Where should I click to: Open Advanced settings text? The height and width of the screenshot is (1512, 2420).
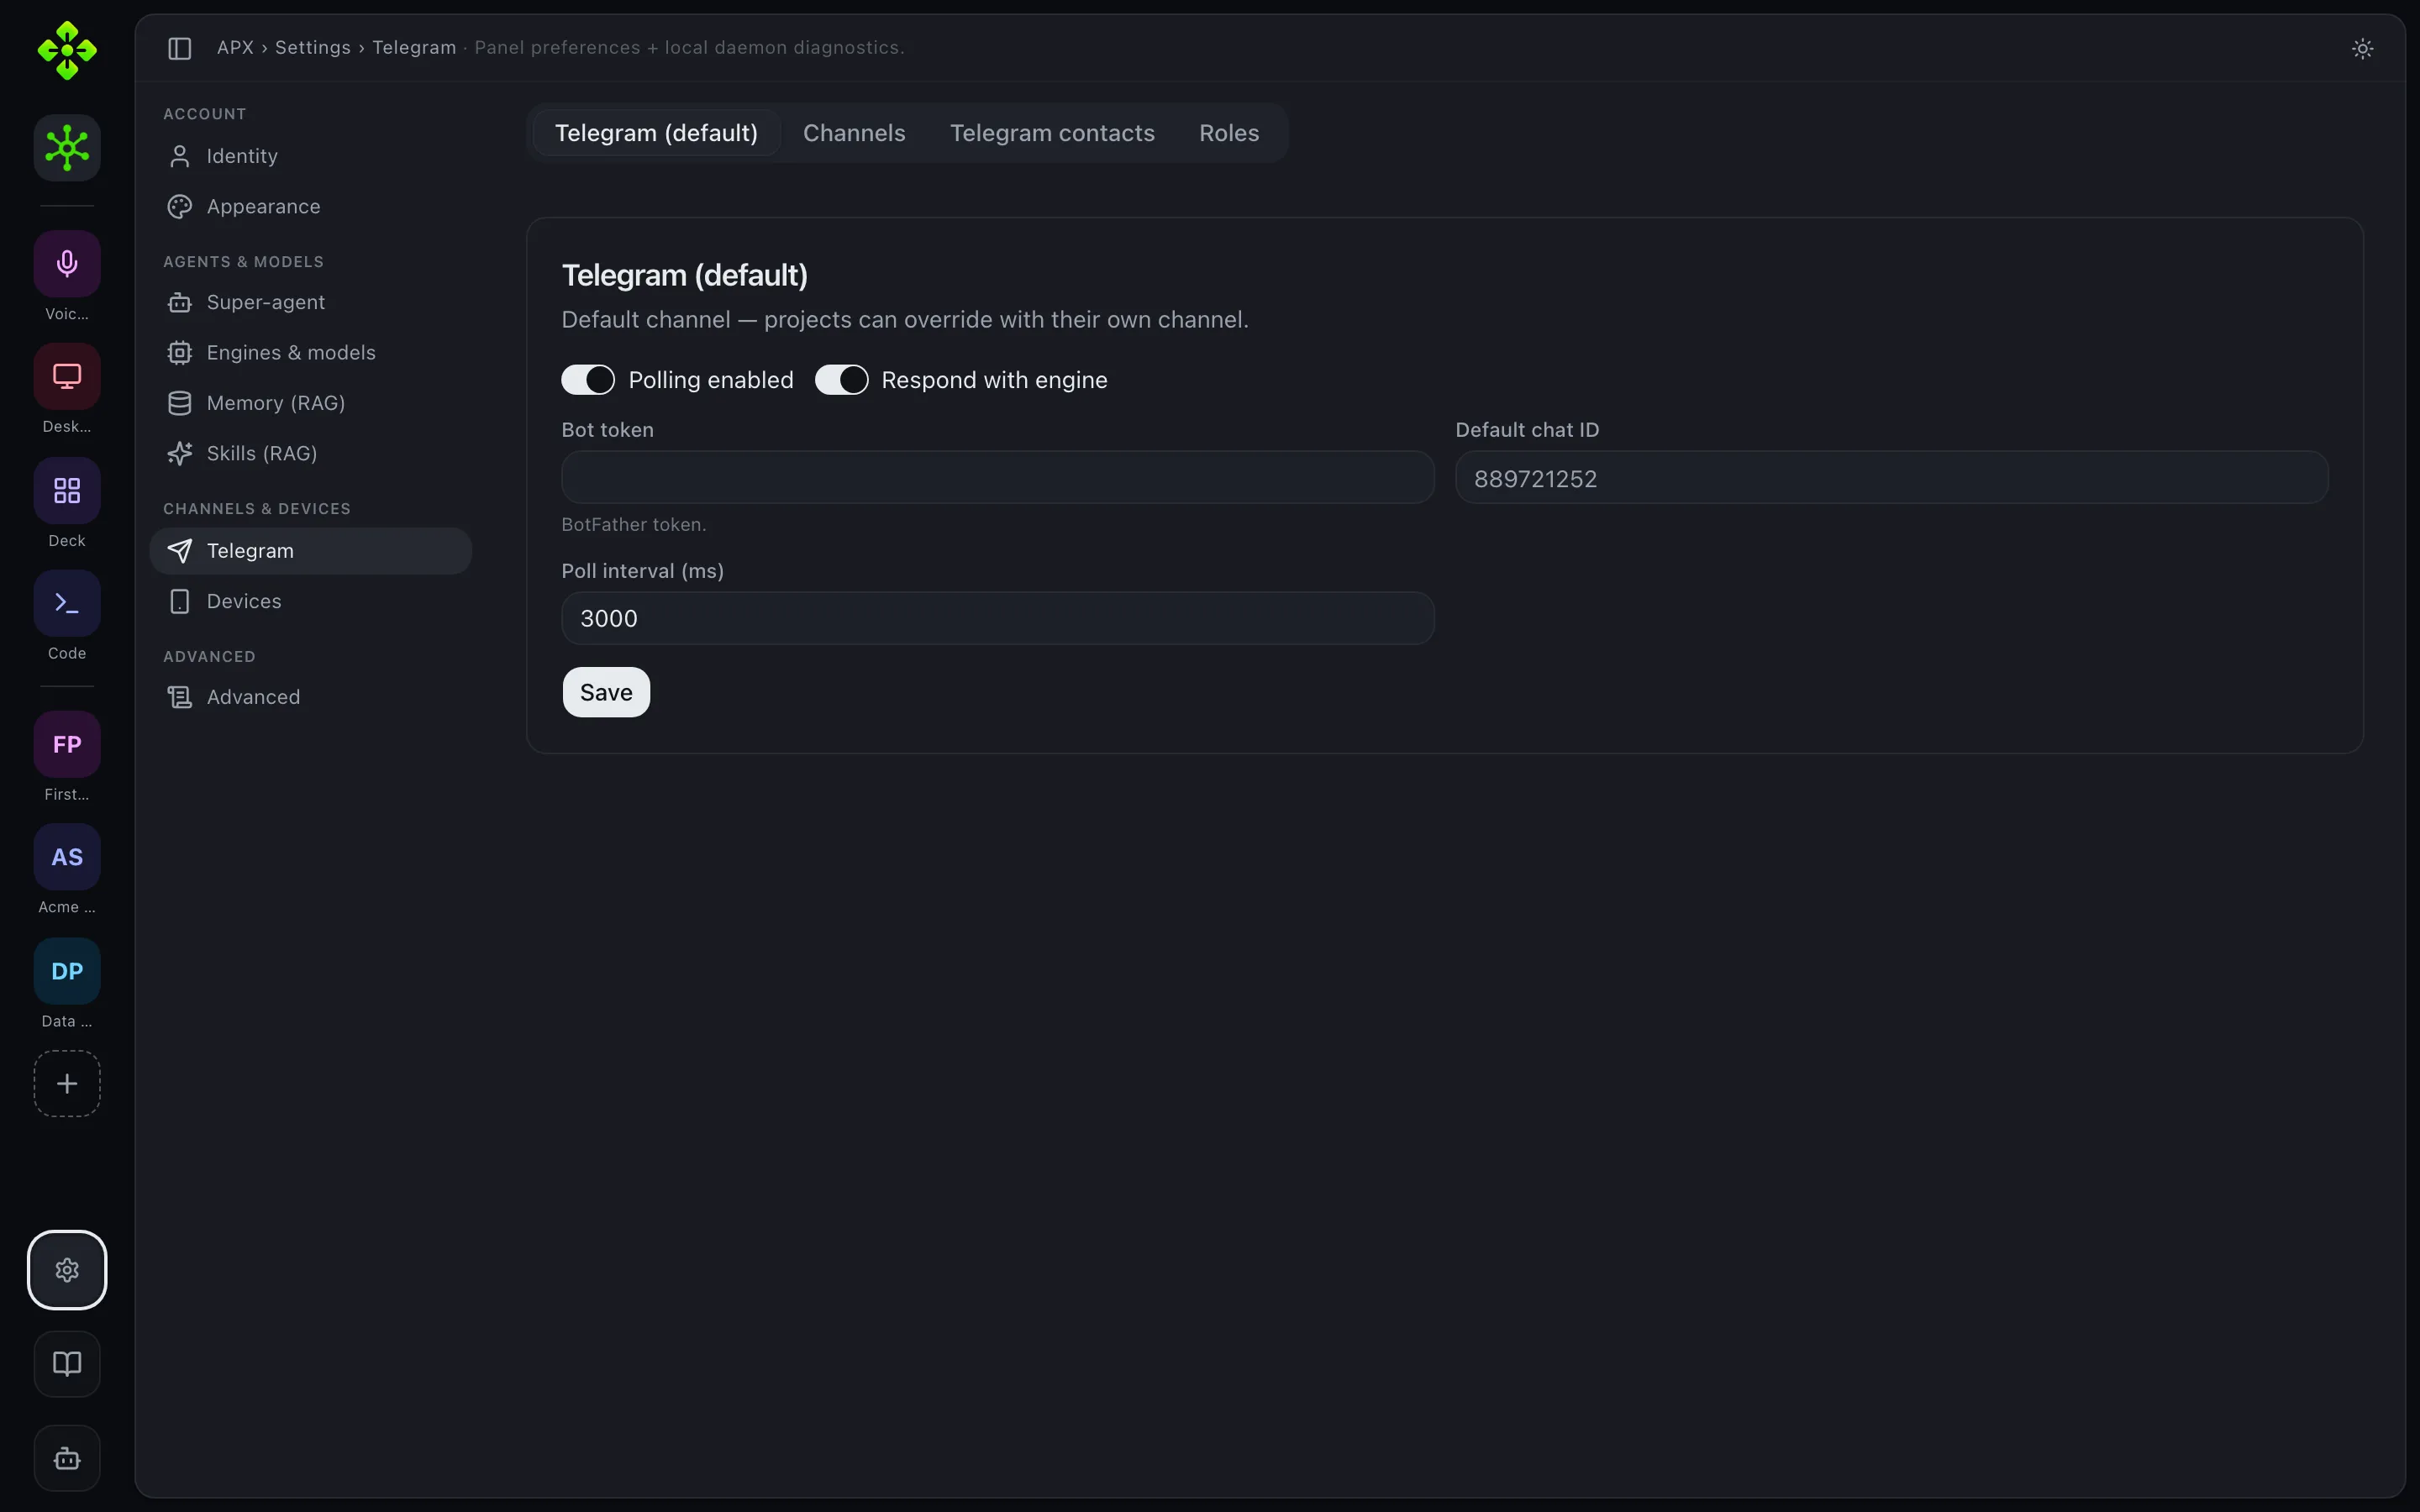click(253, 697)
